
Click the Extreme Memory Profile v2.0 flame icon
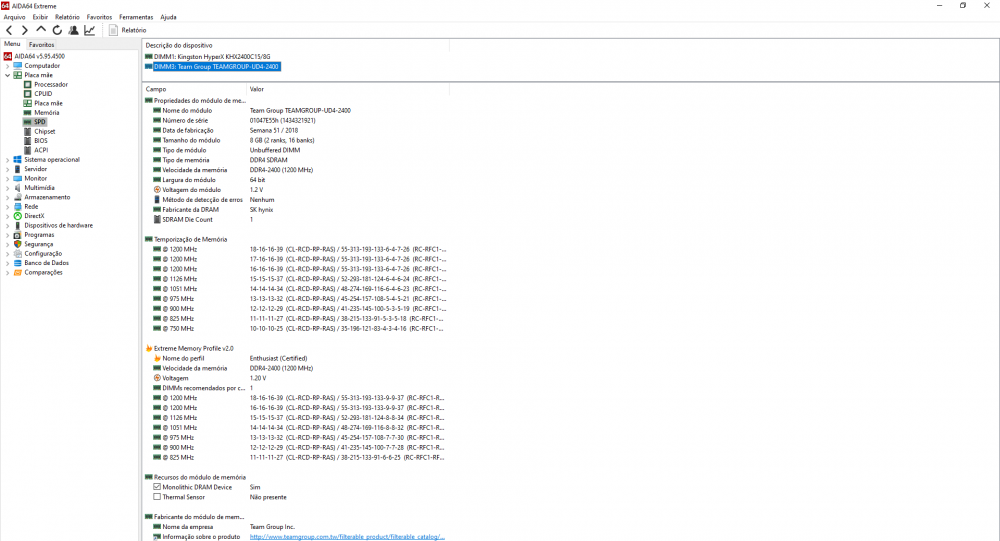pos(149,348)
